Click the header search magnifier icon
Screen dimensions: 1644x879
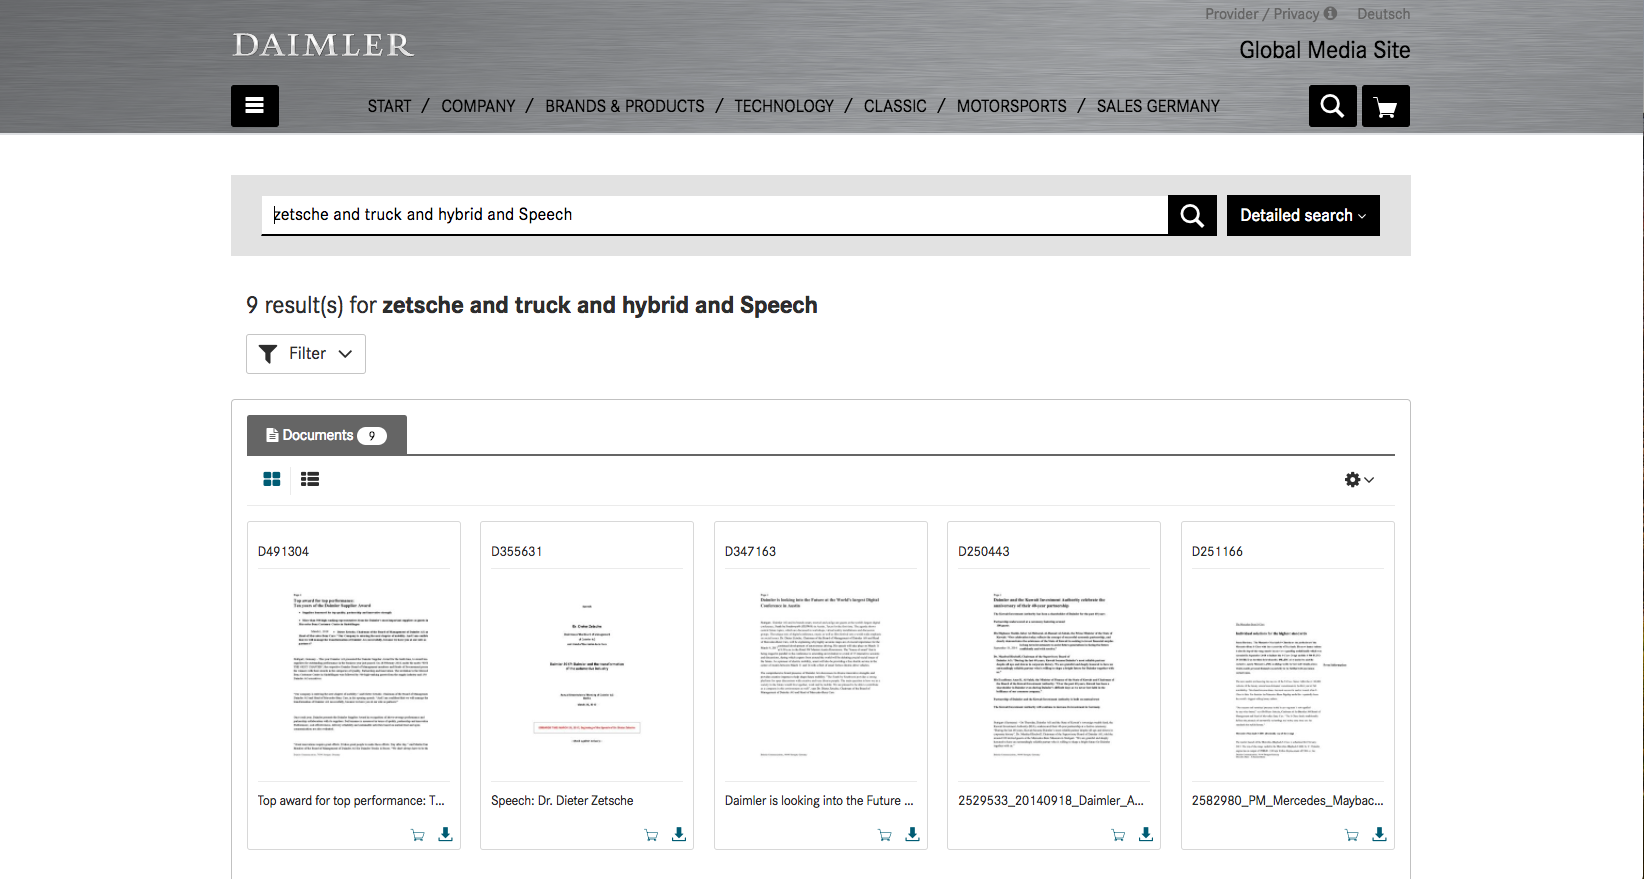click(1332, 106)
